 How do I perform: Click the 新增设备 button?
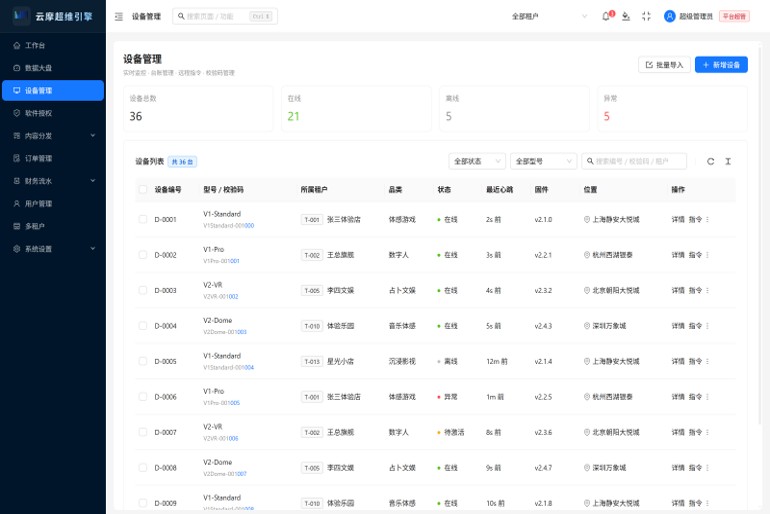pyautogui.click(x=721, y=65)
